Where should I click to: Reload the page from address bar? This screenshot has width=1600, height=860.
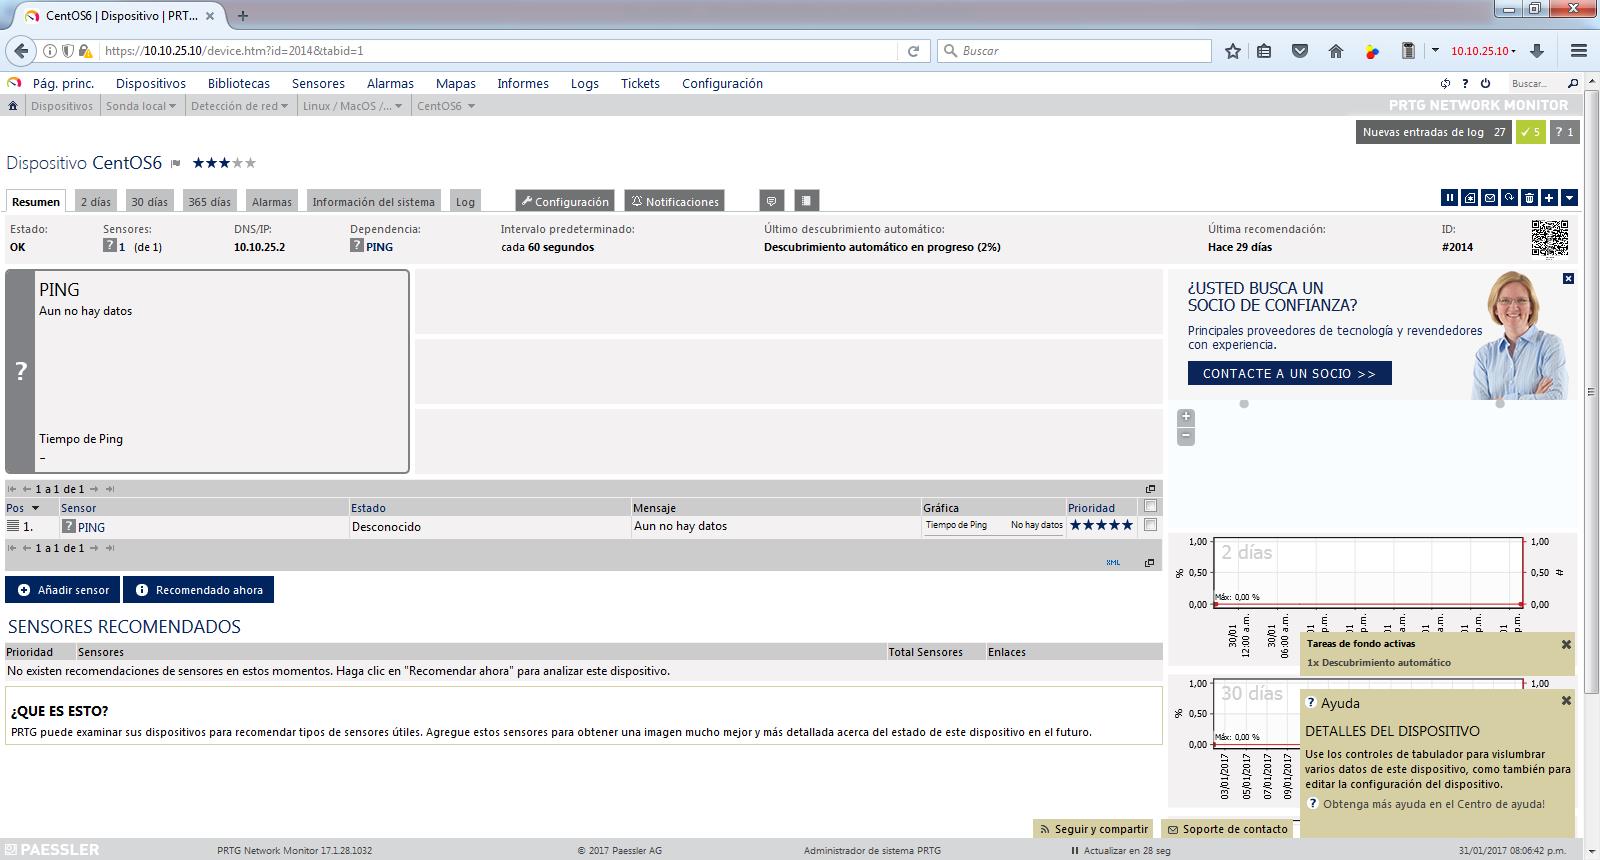(913, 51)
